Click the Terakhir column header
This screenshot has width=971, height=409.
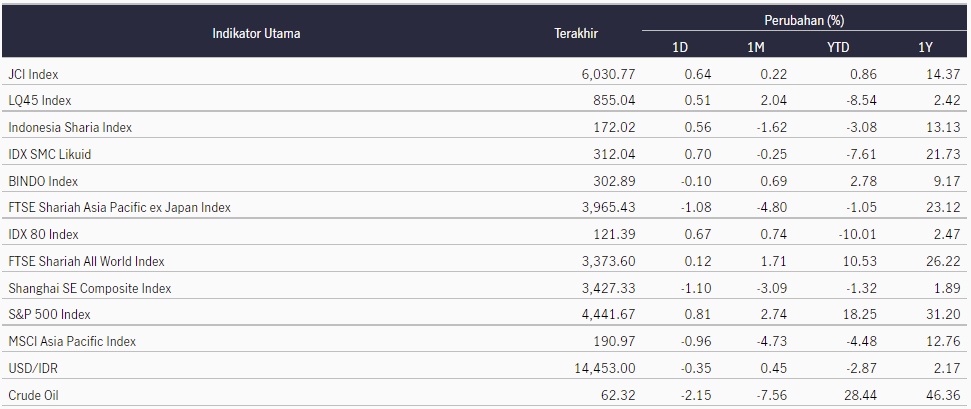(576, 33)
